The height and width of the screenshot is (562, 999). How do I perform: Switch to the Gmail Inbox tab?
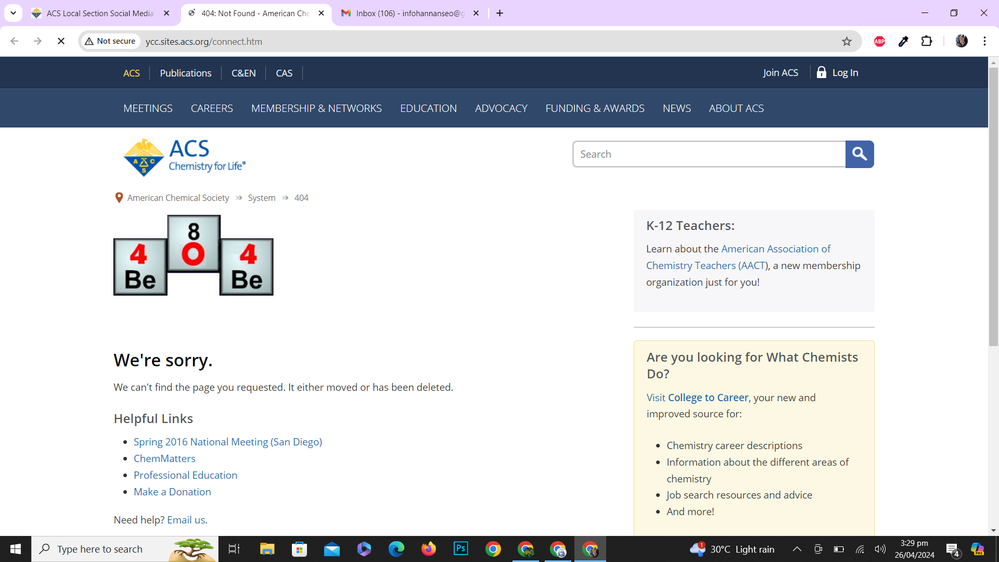pyautogui.click(x=405, y=13)
